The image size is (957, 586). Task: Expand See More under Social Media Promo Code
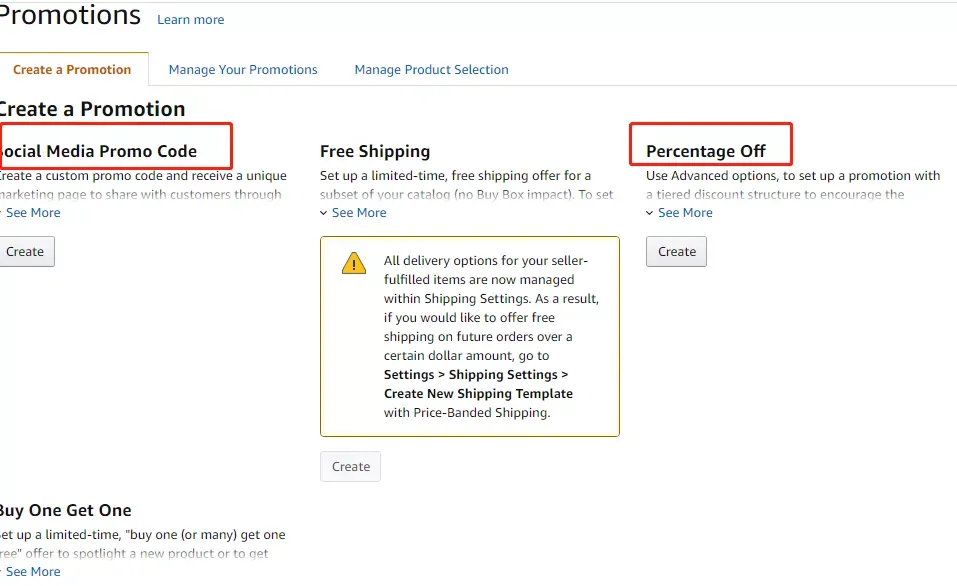[x=33, y=212]
